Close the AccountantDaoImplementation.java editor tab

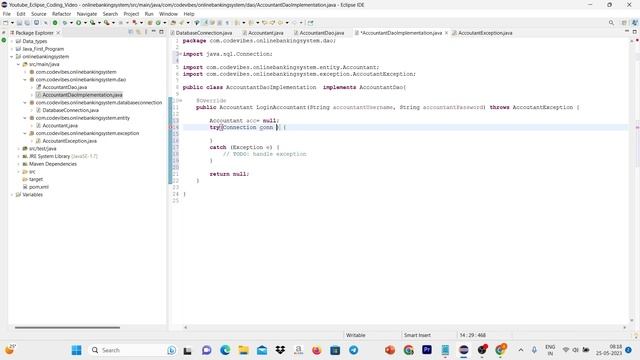point(446,33)
